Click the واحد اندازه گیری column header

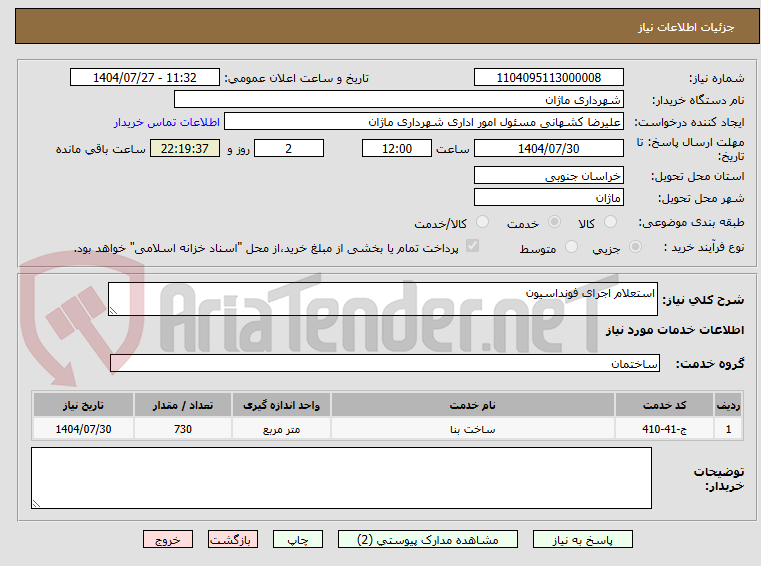pyautogui.click(x=281, y=405)
